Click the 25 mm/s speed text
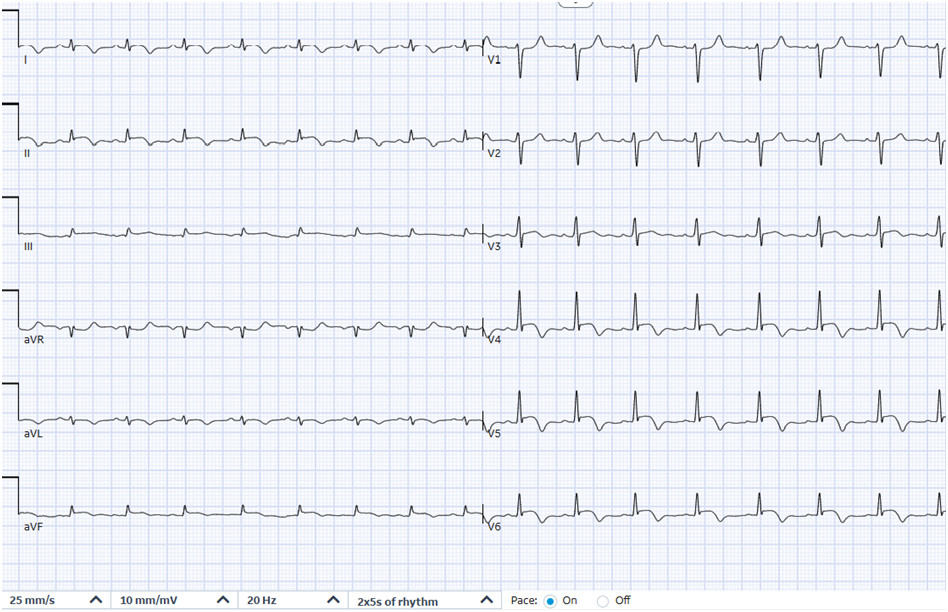The height and width of the screenshot is (612, 948). [x=32, y=600]
